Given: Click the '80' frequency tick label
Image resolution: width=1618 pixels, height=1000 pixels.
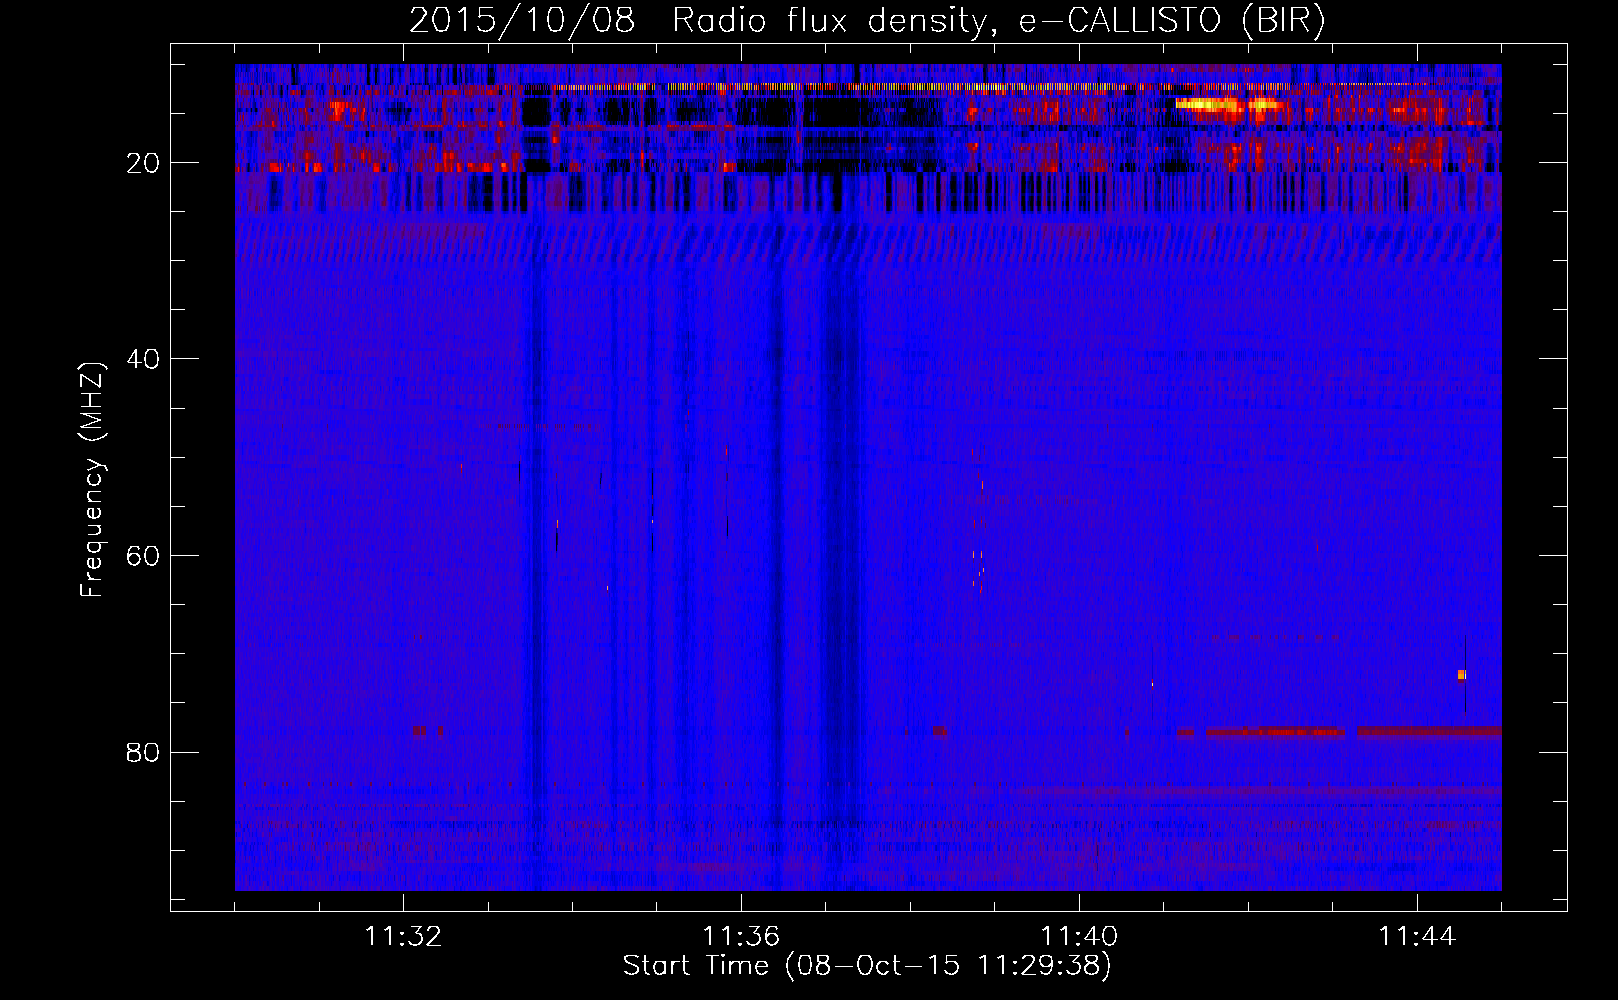Looking at the screenshot, I should 144,752.
